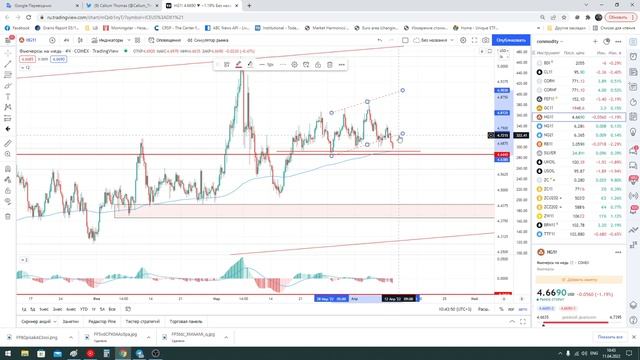Viewport: 640px width, 360px height.
Task: Select the YTD date range
Action: 84,309
